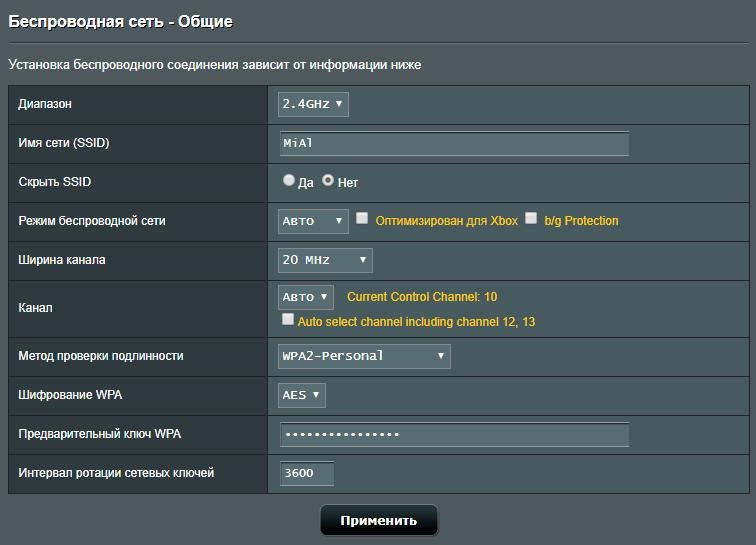Screen dimensions: 756x545
Task: Click the 'Current Control Channel: 10' text
Action: click(x=421, y=297)
